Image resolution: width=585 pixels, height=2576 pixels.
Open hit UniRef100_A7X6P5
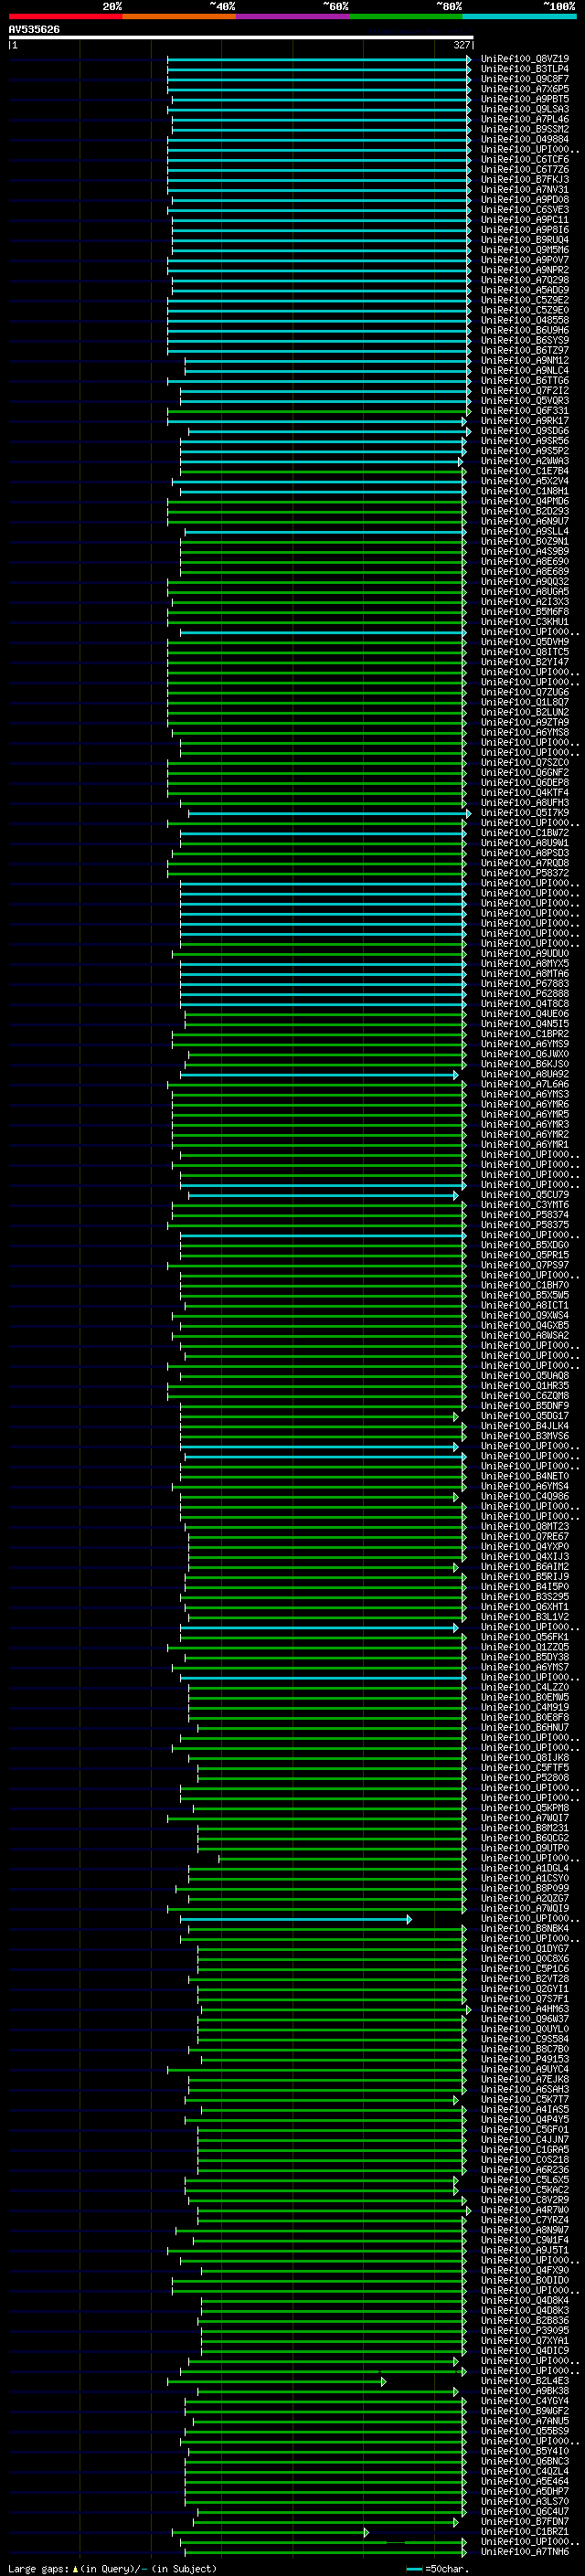tap(525, 89)
